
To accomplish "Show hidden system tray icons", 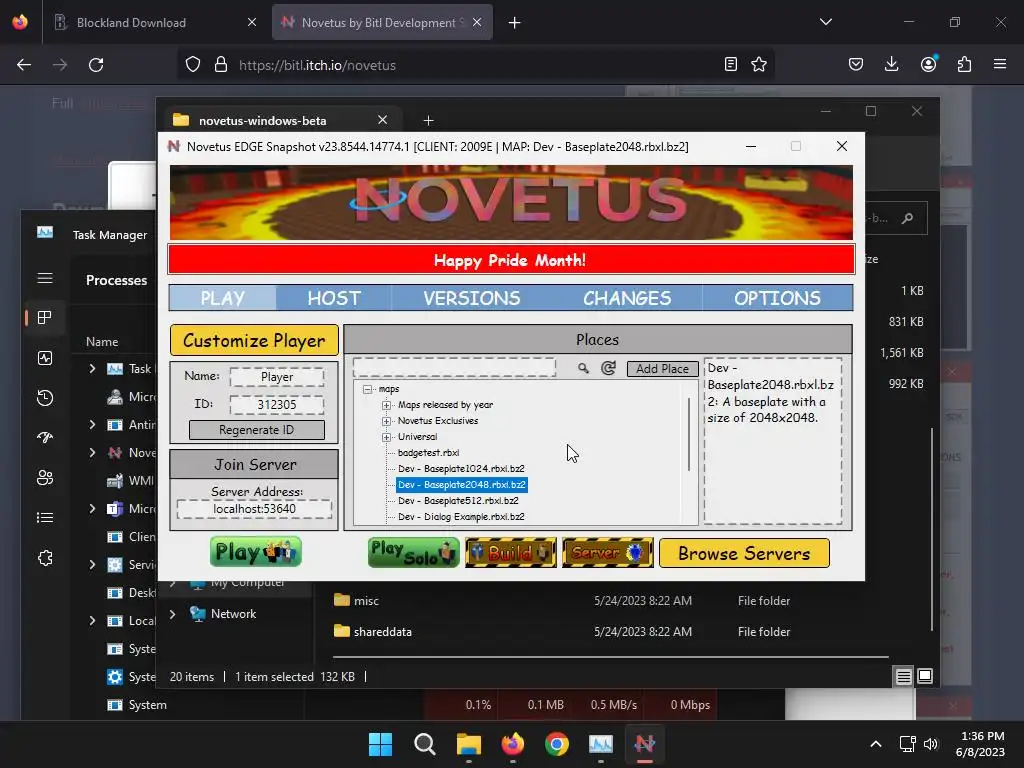I will pyautogui.click(x=876, y=744).
